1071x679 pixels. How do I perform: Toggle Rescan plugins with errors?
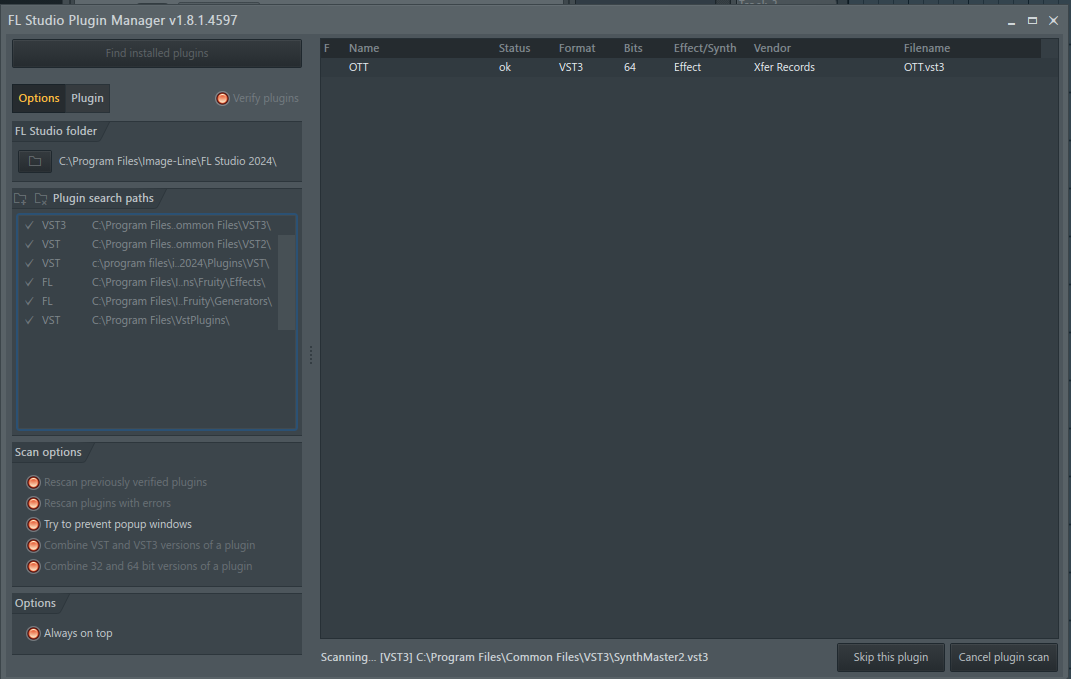click(33, 503)
